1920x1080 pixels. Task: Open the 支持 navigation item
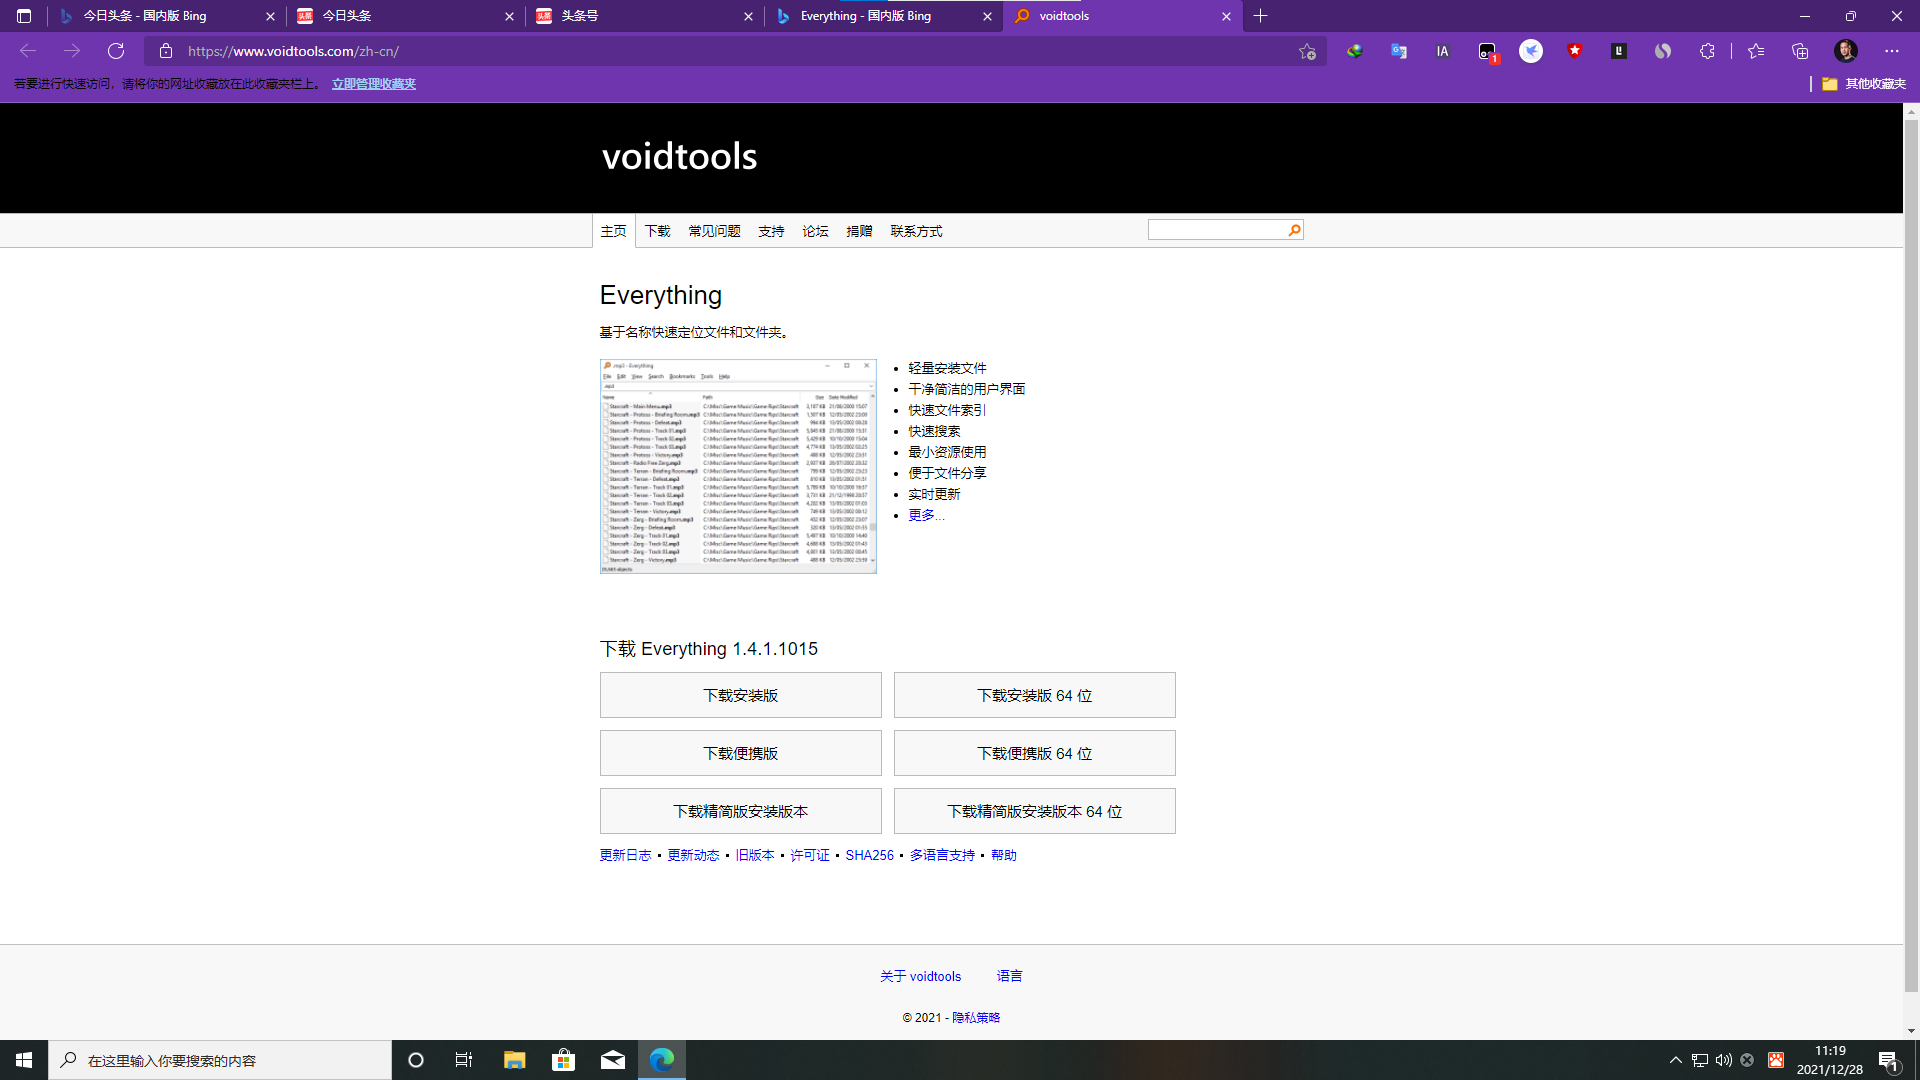771,231
